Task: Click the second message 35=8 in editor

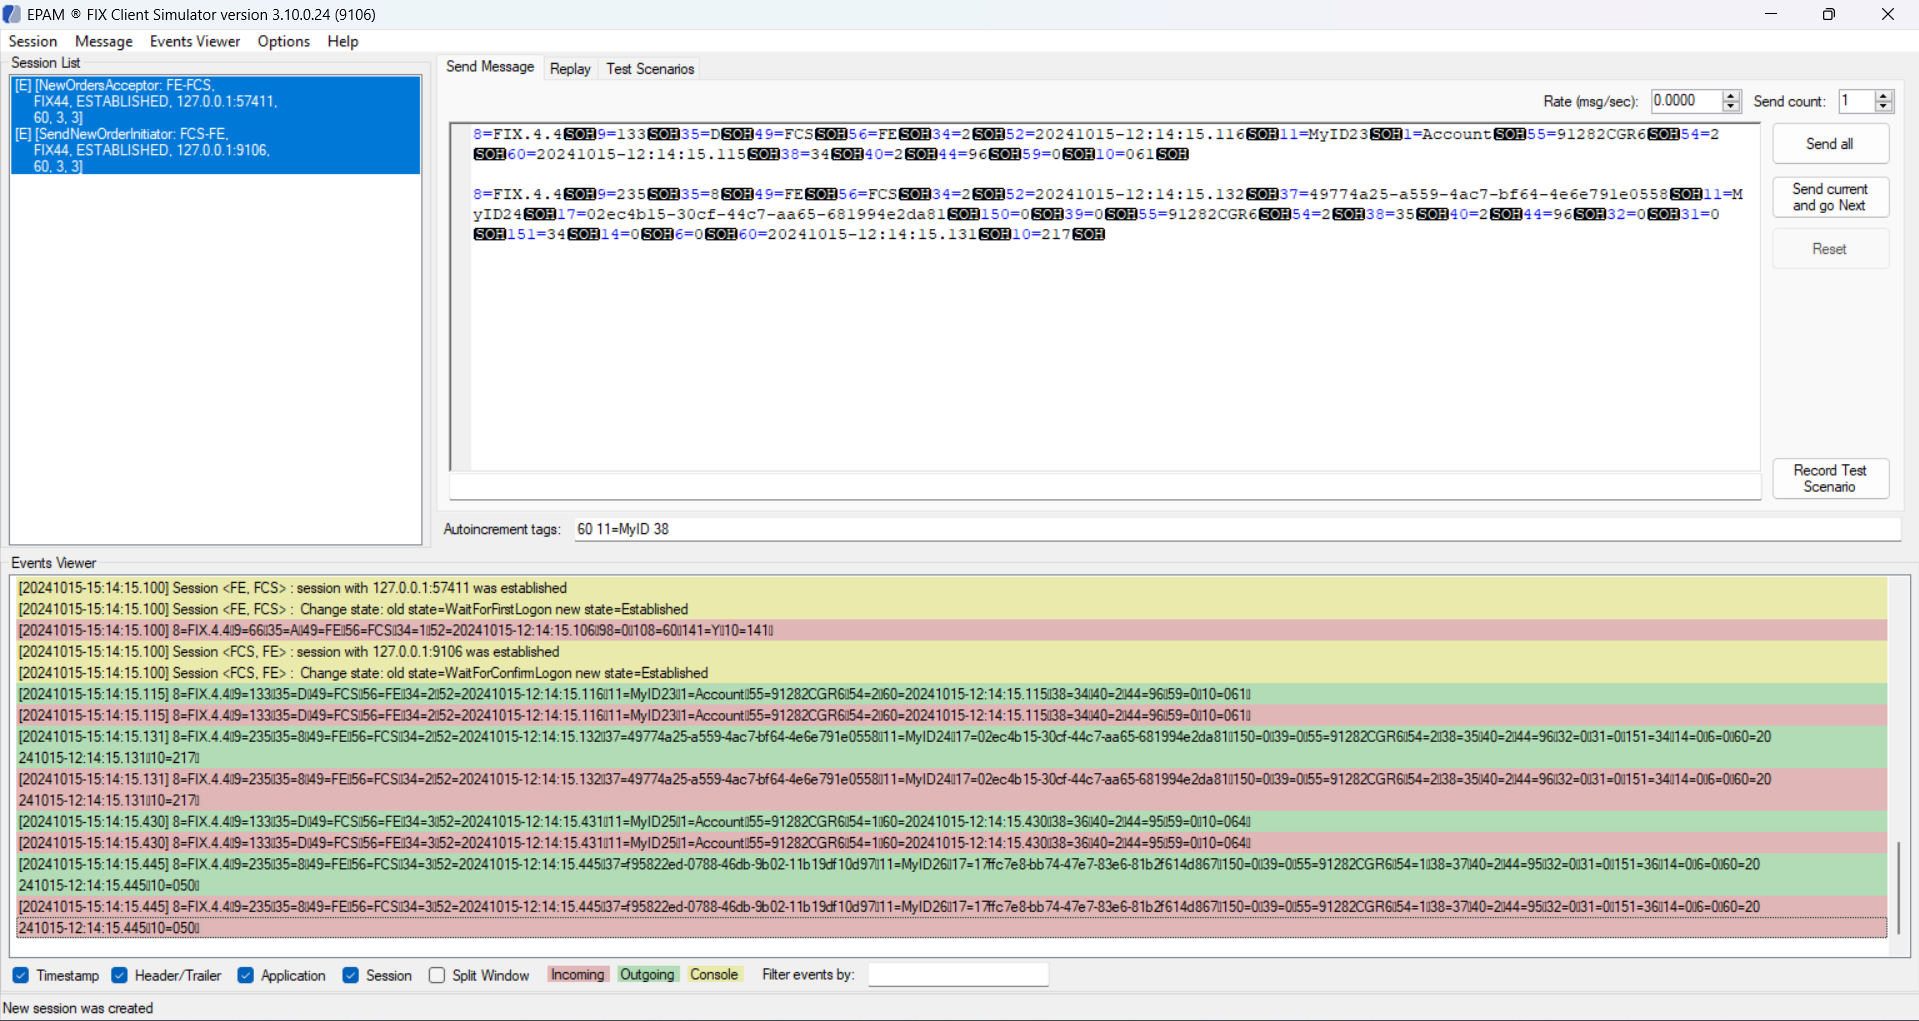Action: tap(1108, 214)
